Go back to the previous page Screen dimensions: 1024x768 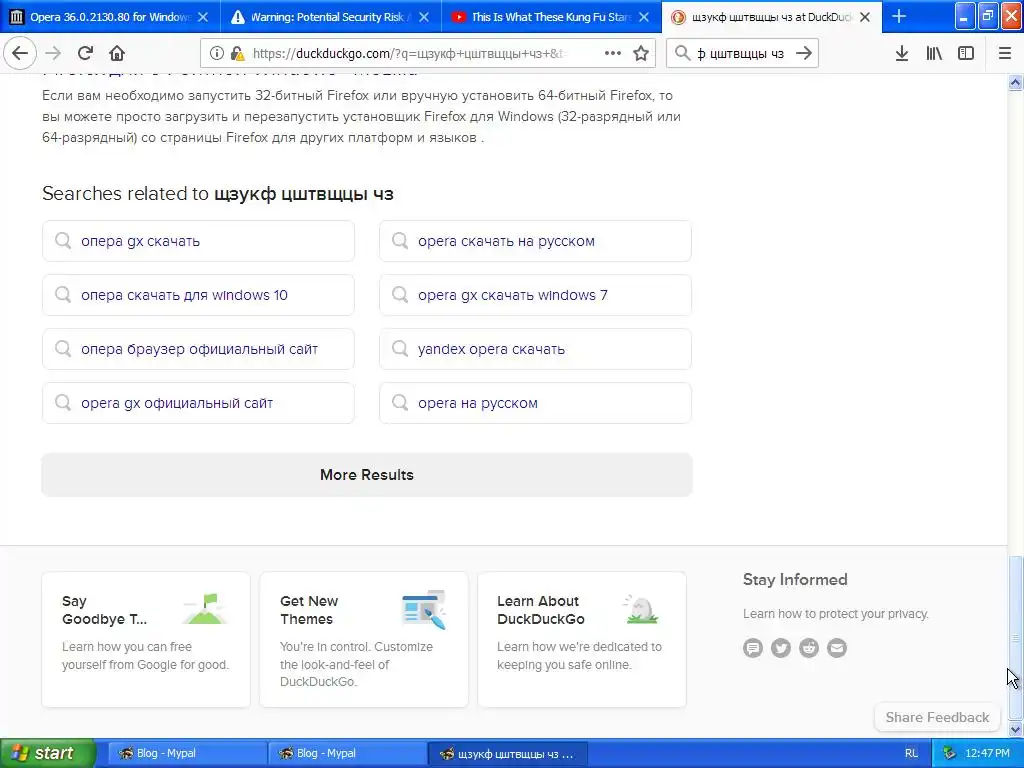click(x=20, y=54)
